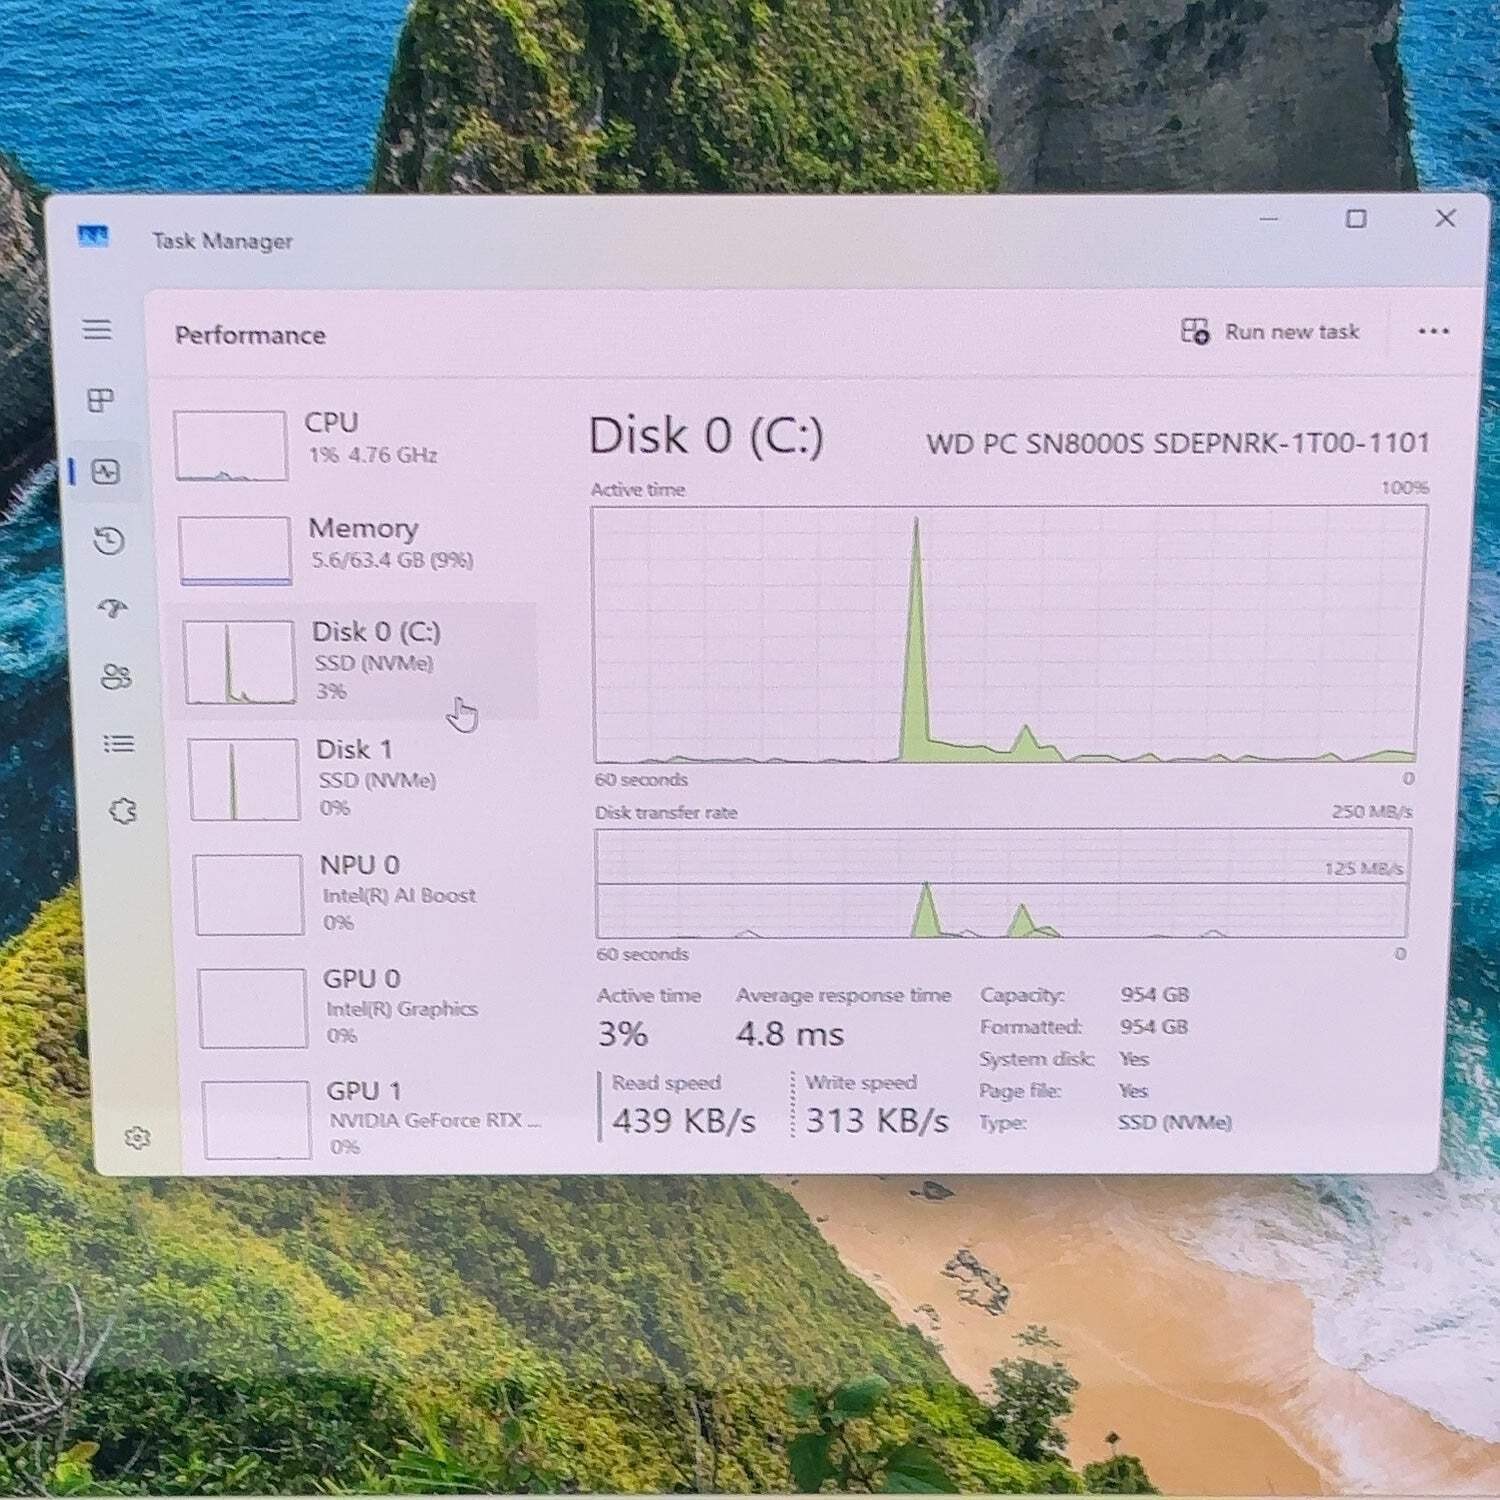The width and height of the screenshot is (1500, 1500).
Task: Click the Capacity 954 GB value
Action: (1154, 995)
